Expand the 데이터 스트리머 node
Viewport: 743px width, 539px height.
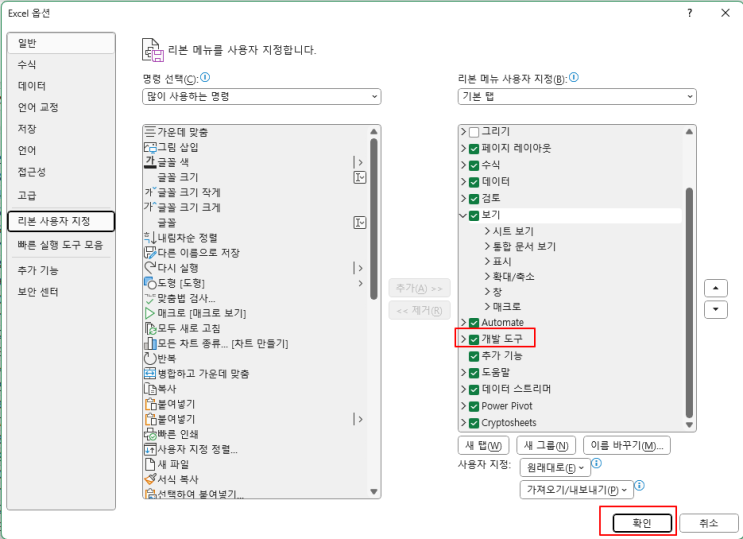click(463, 390)
